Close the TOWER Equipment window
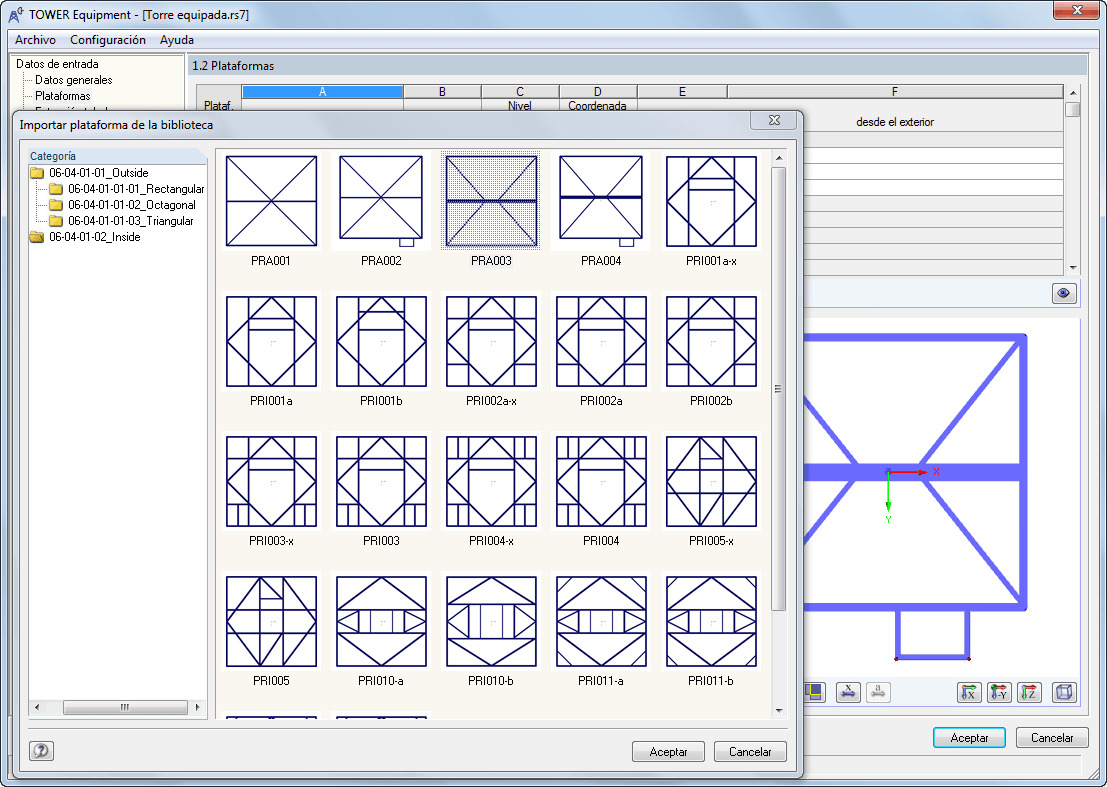The image size is (1107, 787). tap(1077, 10)
